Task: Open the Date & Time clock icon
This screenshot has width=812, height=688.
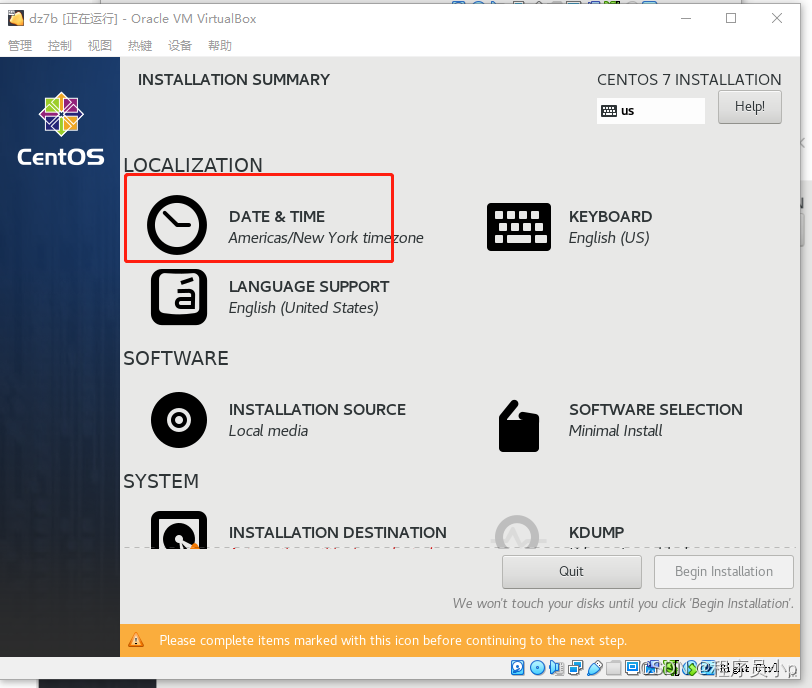Action: click(x=177, y=225)
